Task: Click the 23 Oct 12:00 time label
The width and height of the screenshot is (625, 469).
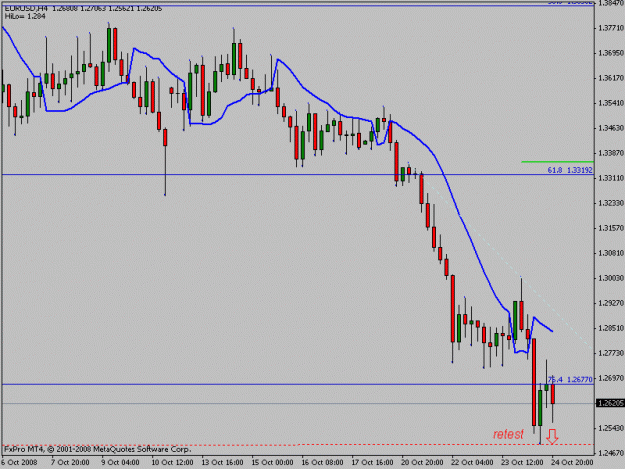Action: [x=522, y=463]
